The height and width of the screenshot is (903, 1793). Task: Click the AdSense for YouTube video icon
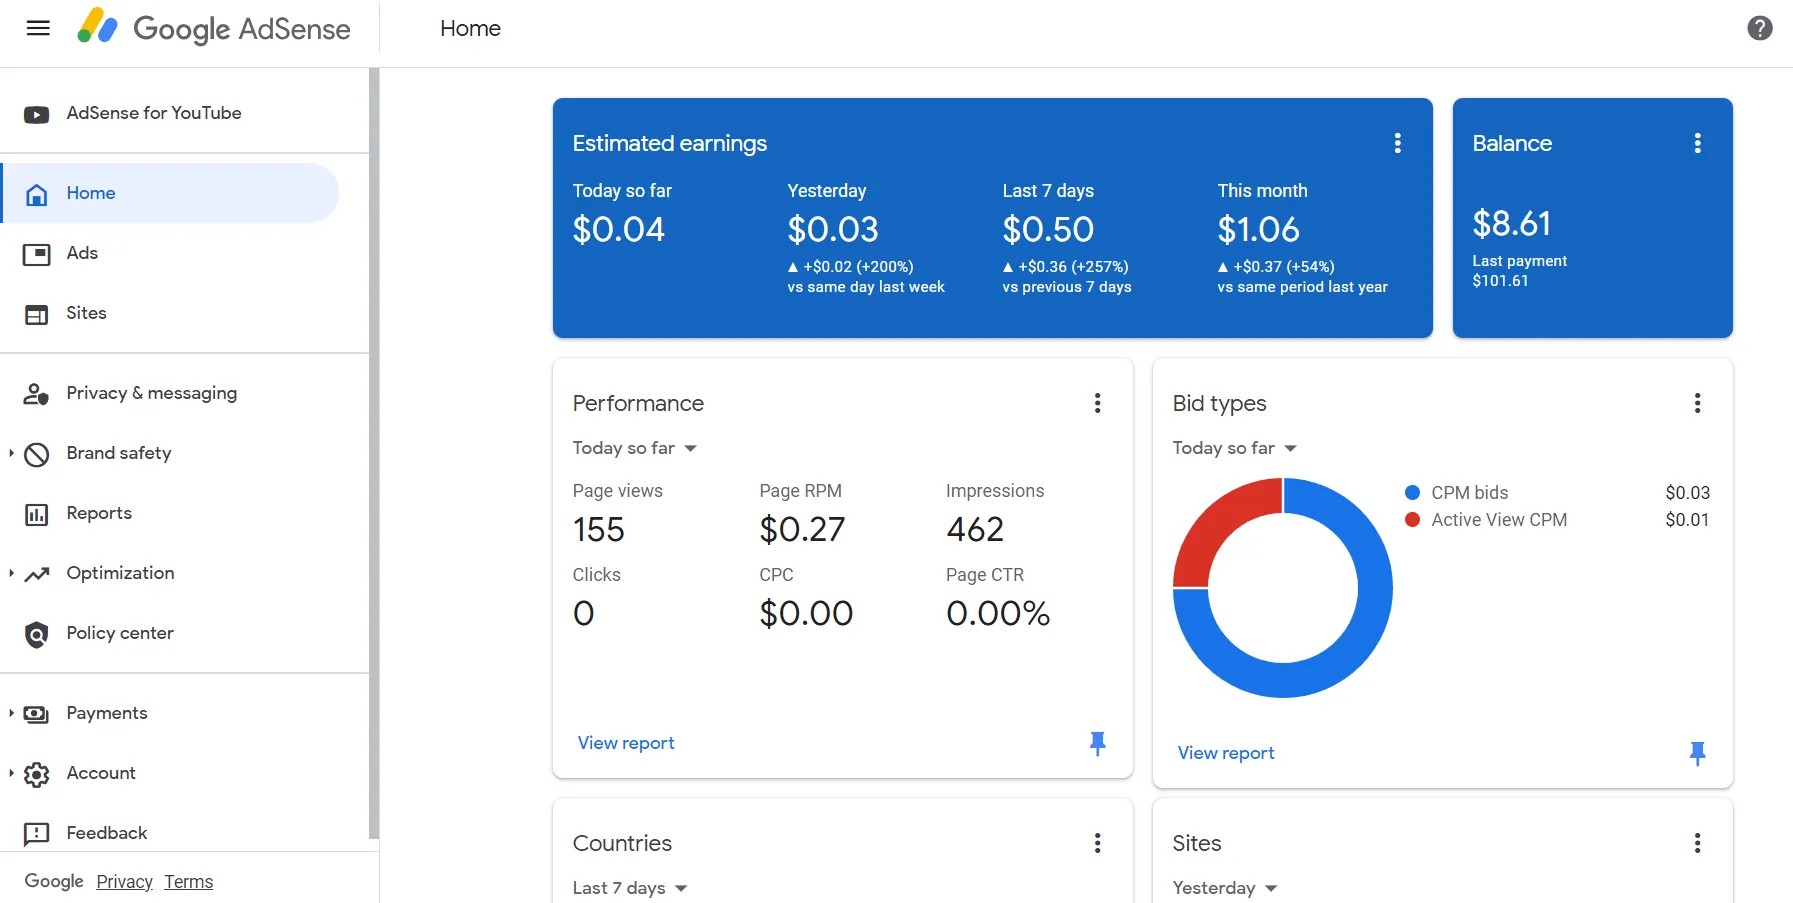pos(37,114)
